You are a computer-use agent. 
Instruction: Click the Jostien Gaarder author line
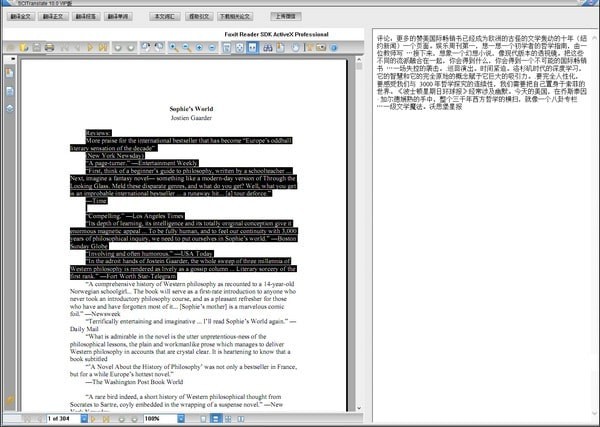point(191,118)
